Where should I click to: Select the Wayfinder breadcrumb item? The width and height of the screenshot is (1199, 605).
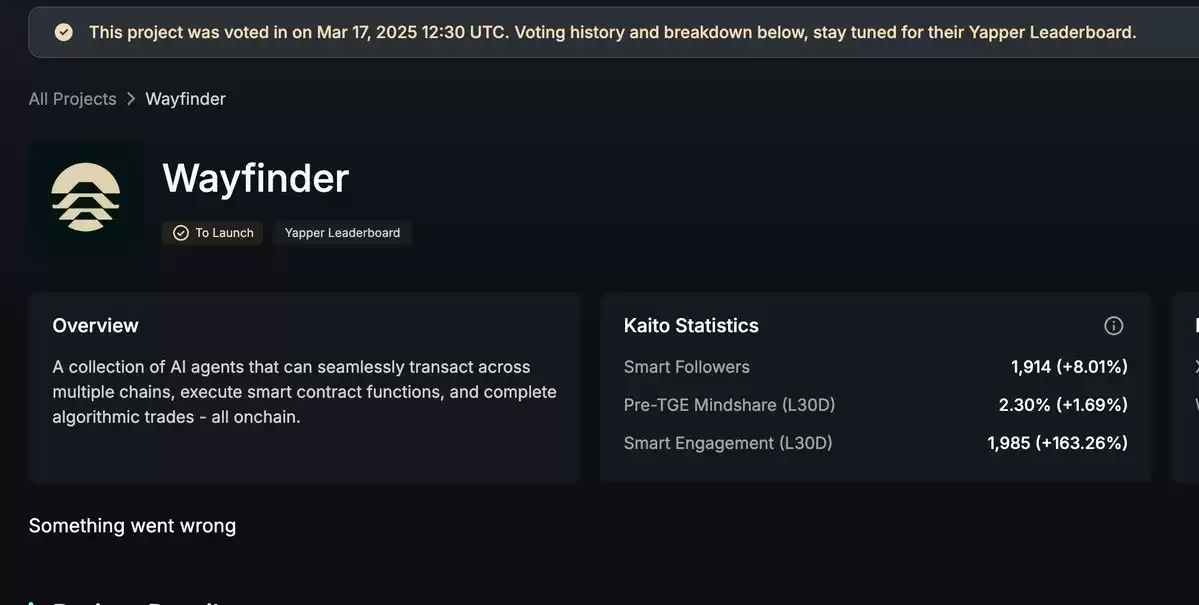click(x=186, y=99)
